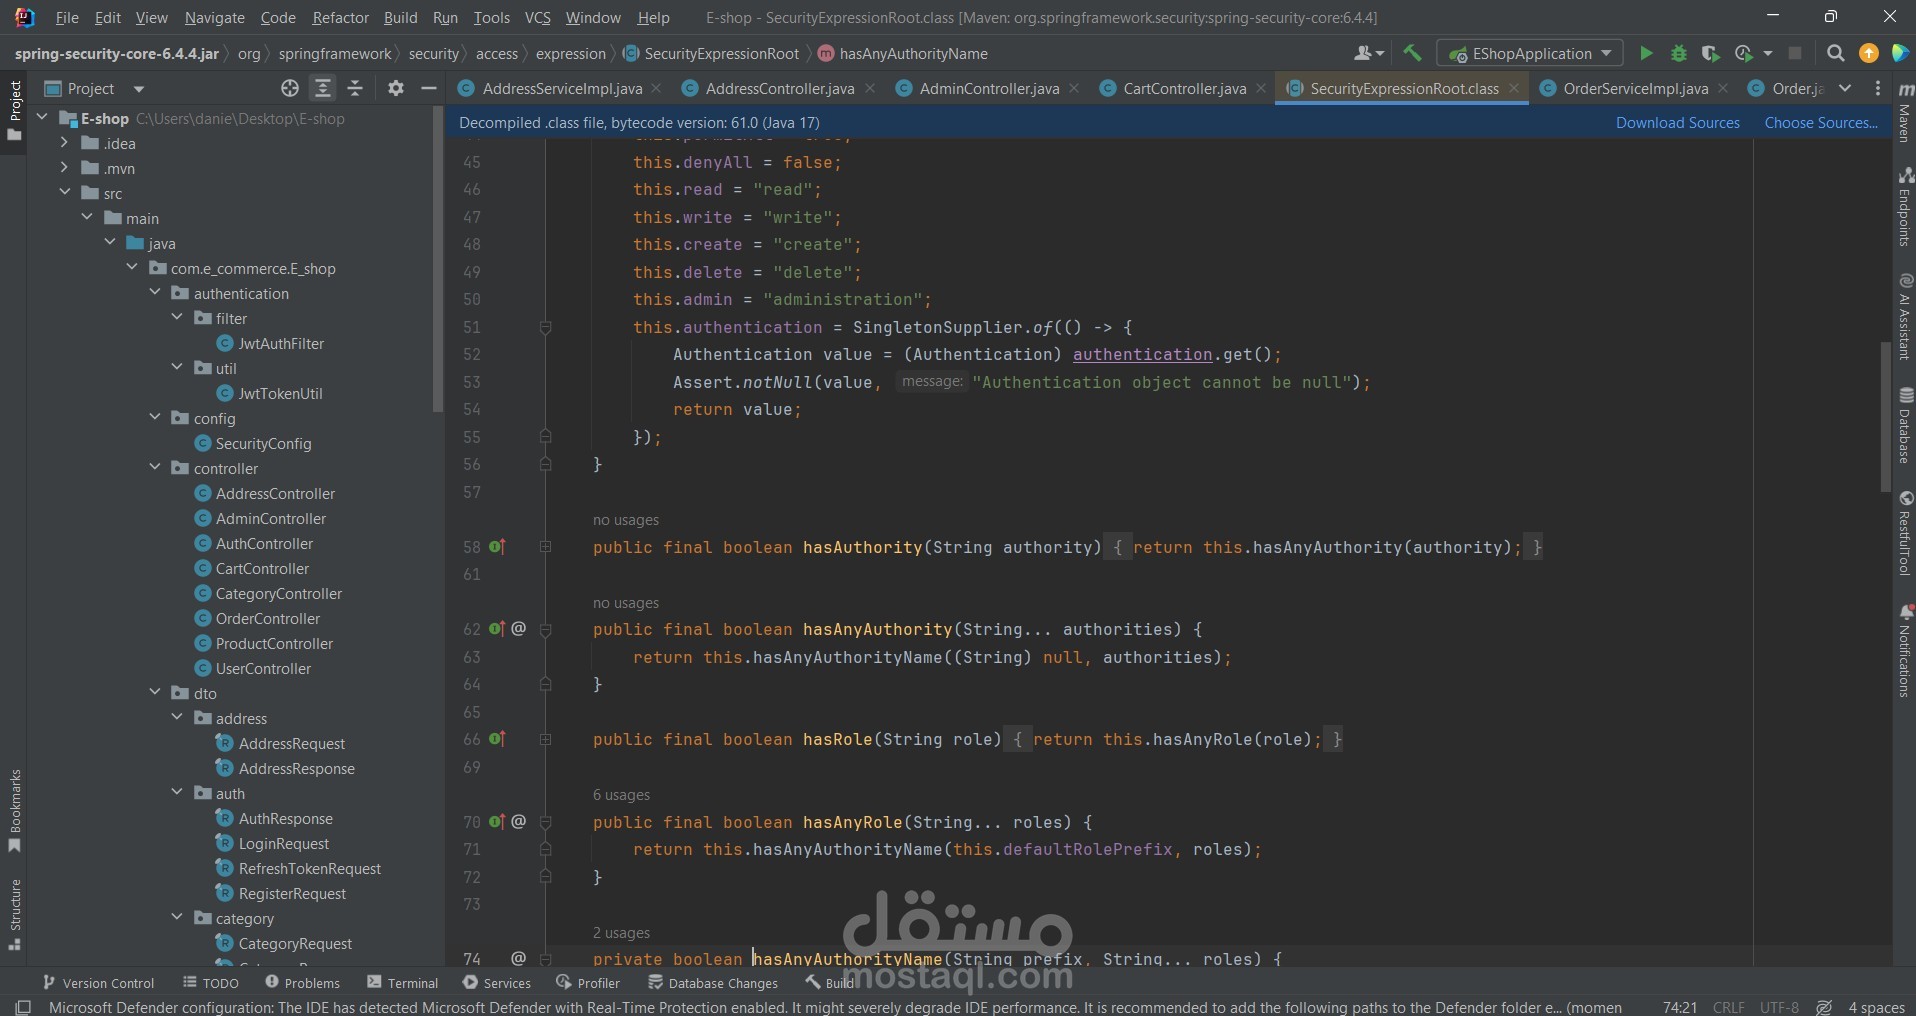Switch to CartController.java tab
1916x1016 pixels.
pyautogui.click(x=1184, y=89)
